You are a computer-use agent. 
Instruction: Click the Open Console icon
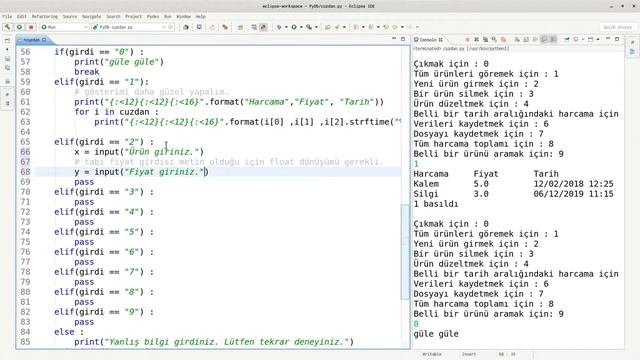[590, 40]
